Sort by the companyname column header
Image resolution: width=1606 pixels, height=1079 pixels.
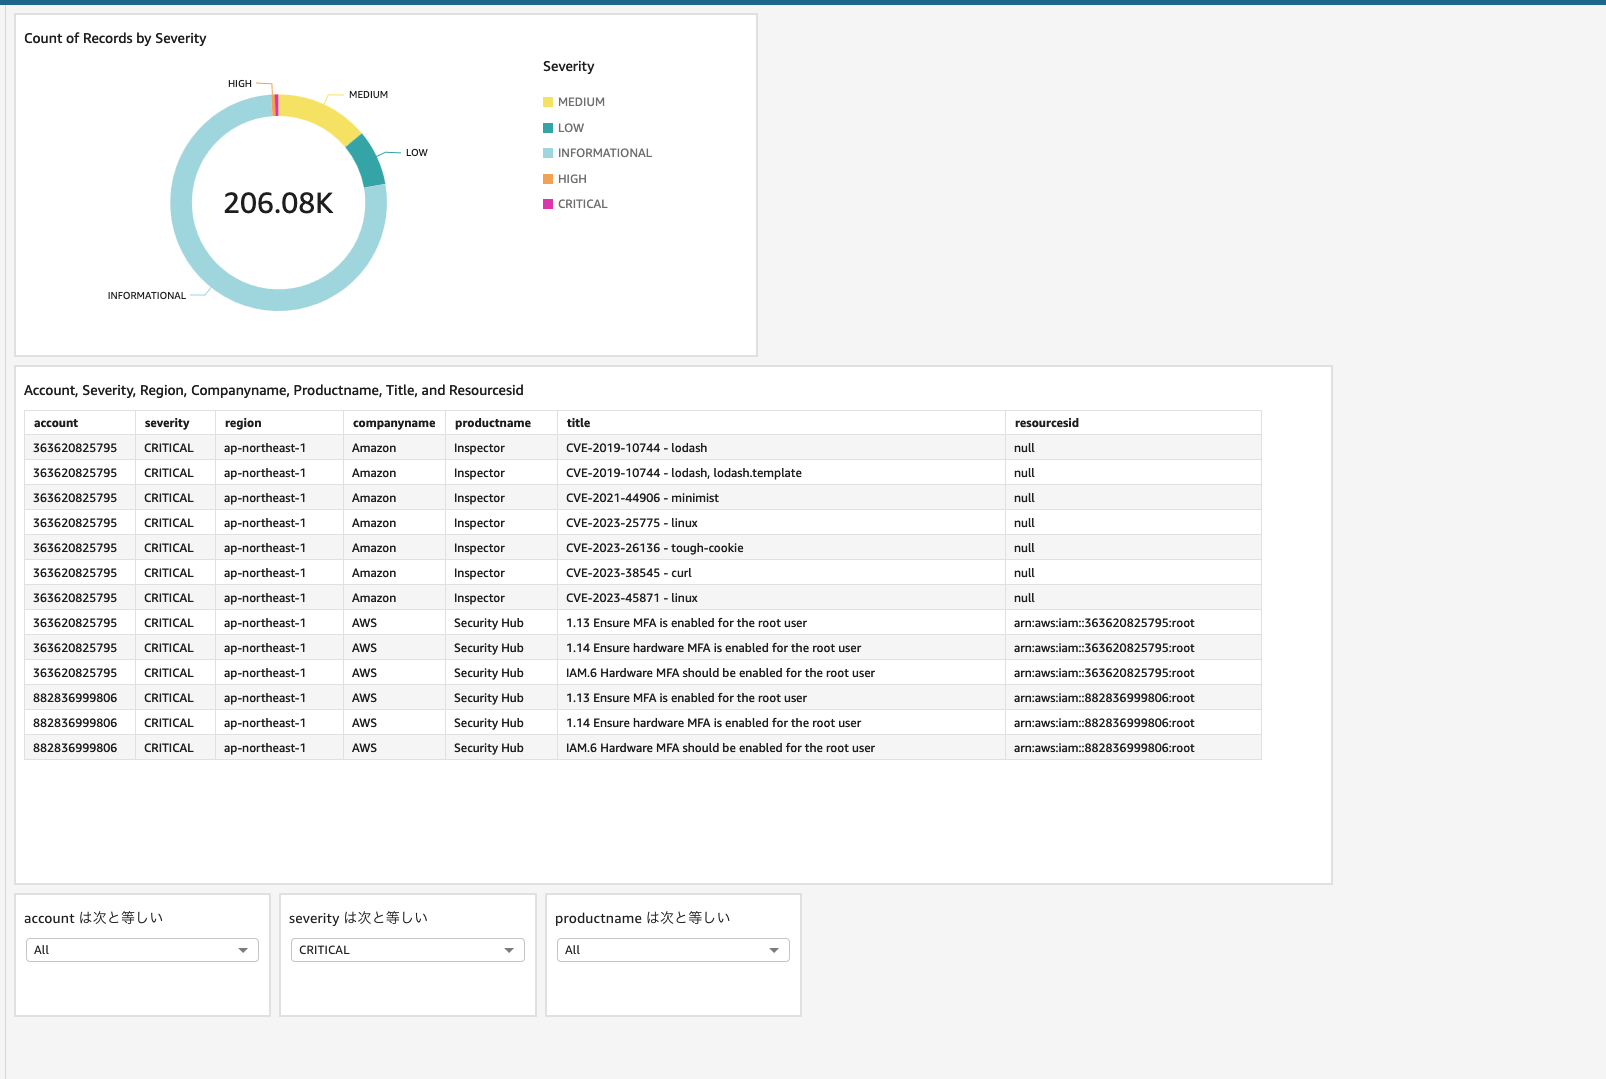point(395,423)
